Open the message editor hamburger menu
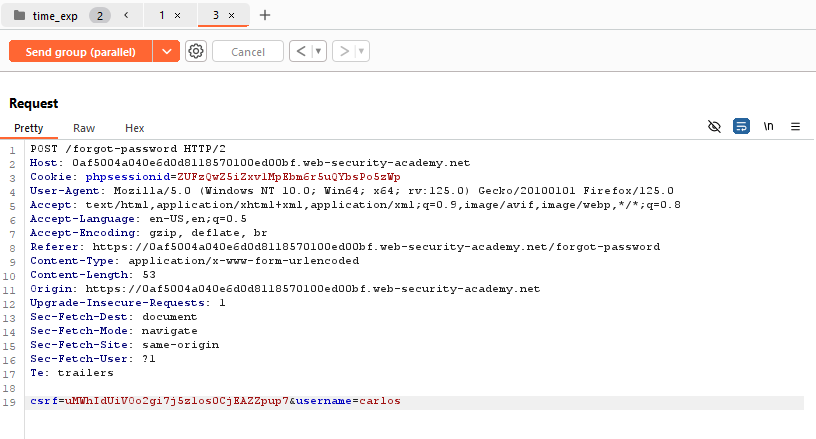This screenshot has width=816, height=439. [795, 127]
